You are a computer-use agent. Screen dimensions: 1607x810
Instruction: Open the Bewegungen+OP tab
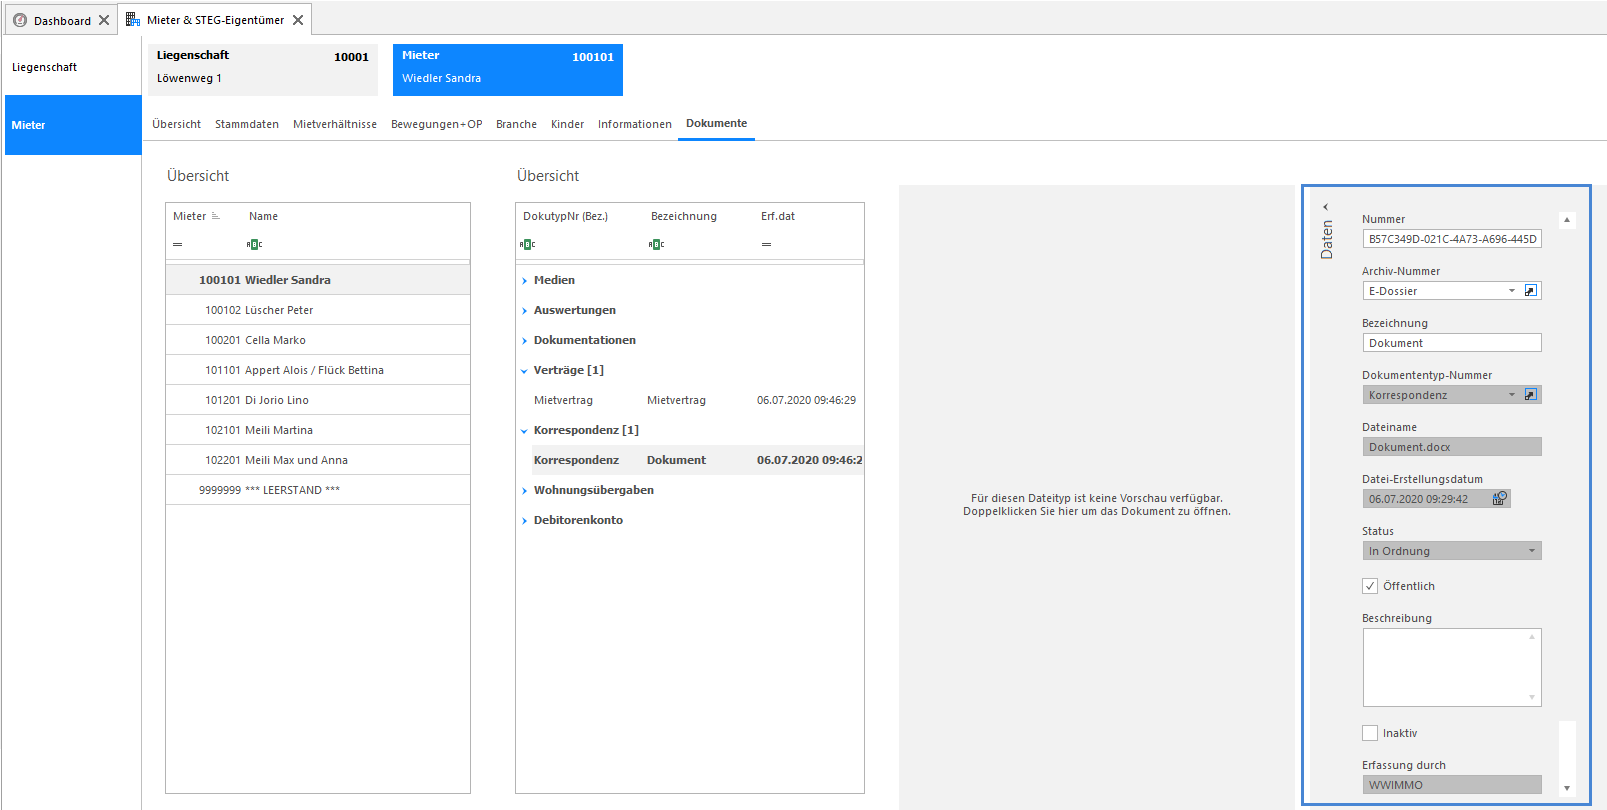(x=436, y=124)
